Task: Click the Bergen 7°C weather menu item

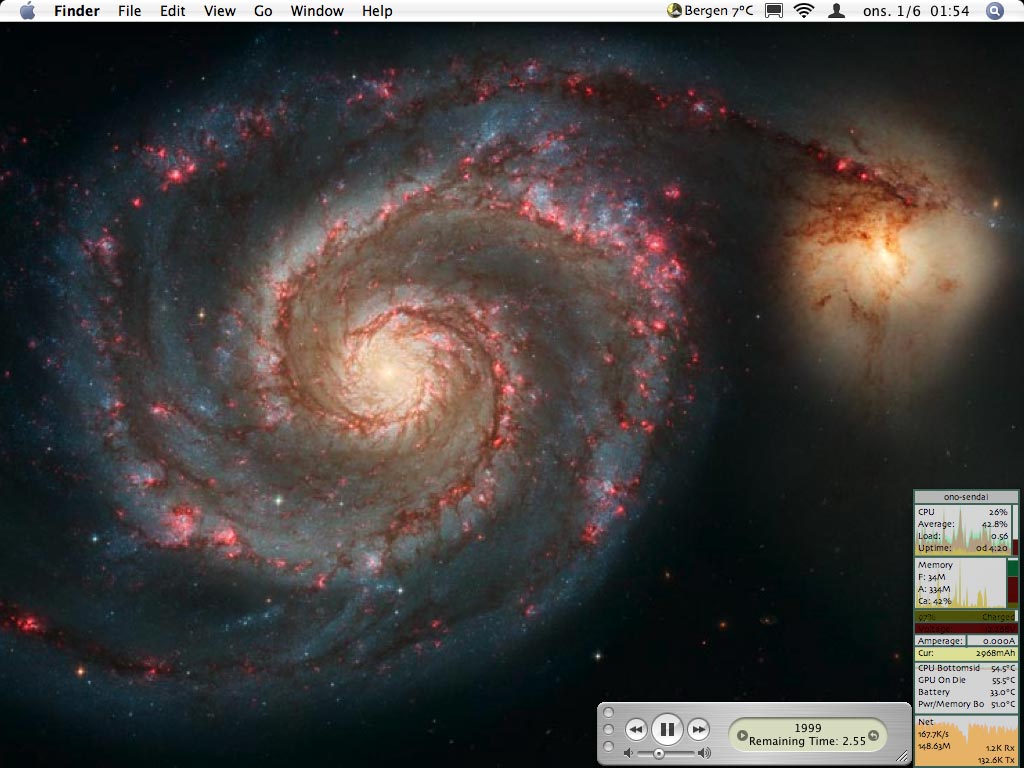Action: 709,10
